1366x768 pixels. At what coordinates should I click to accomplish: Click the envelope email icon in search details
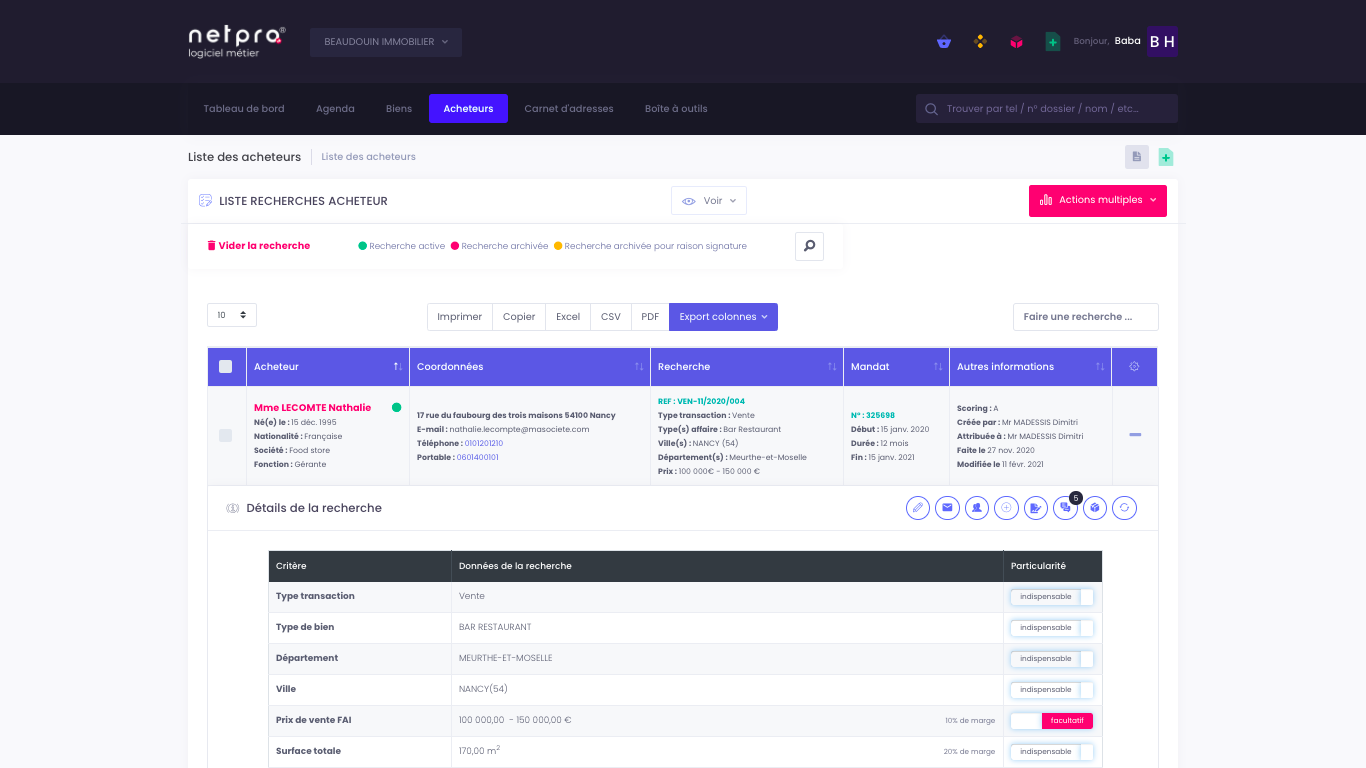(x=947, y=508)
